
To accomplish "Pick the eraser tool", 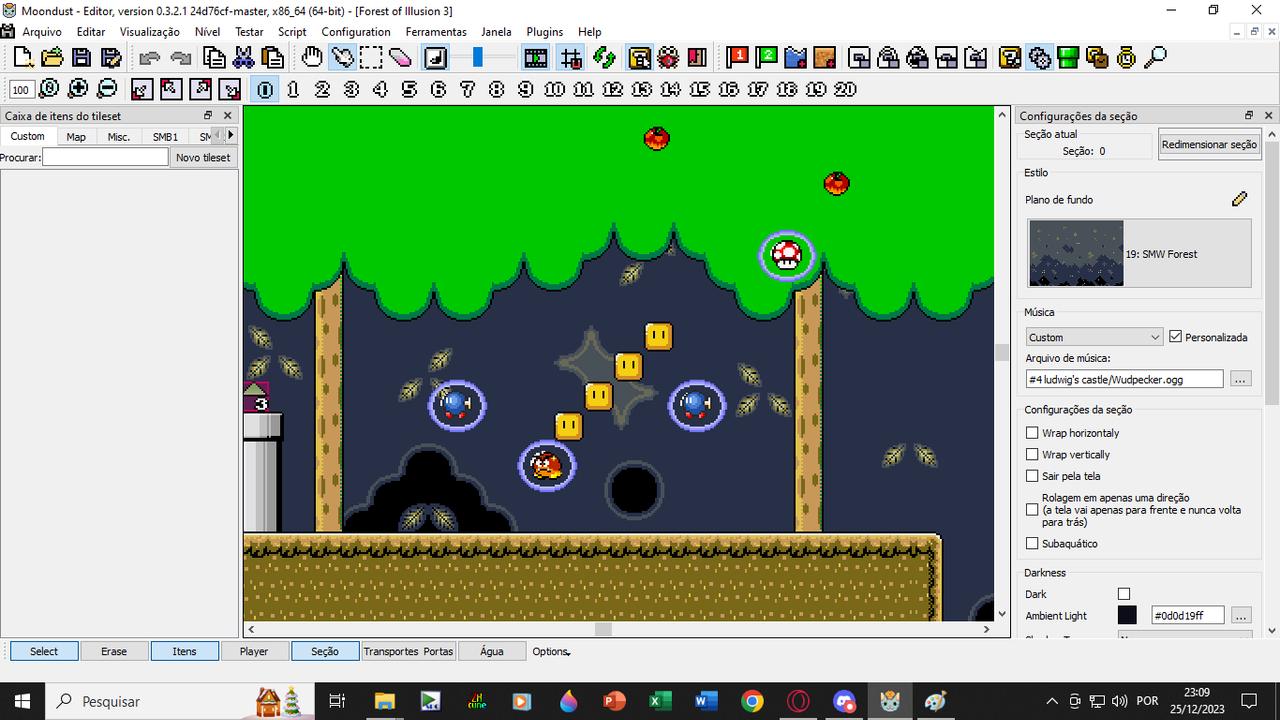I will (401, 58).
